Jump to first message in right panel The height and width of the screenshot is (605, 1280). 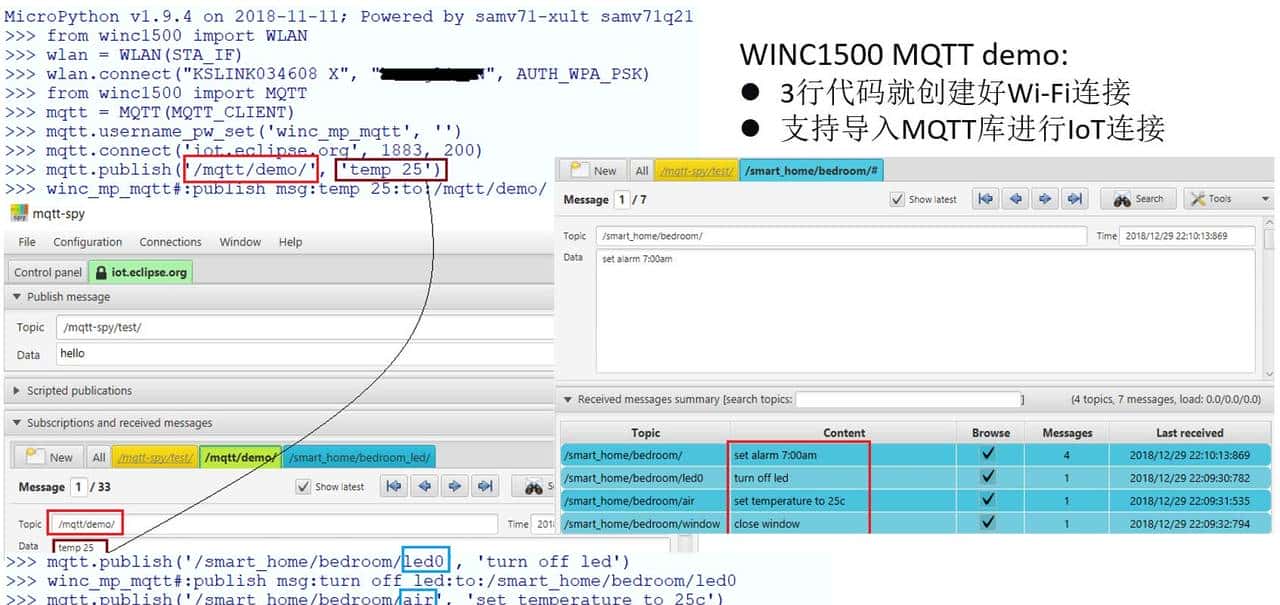(986, 199)
